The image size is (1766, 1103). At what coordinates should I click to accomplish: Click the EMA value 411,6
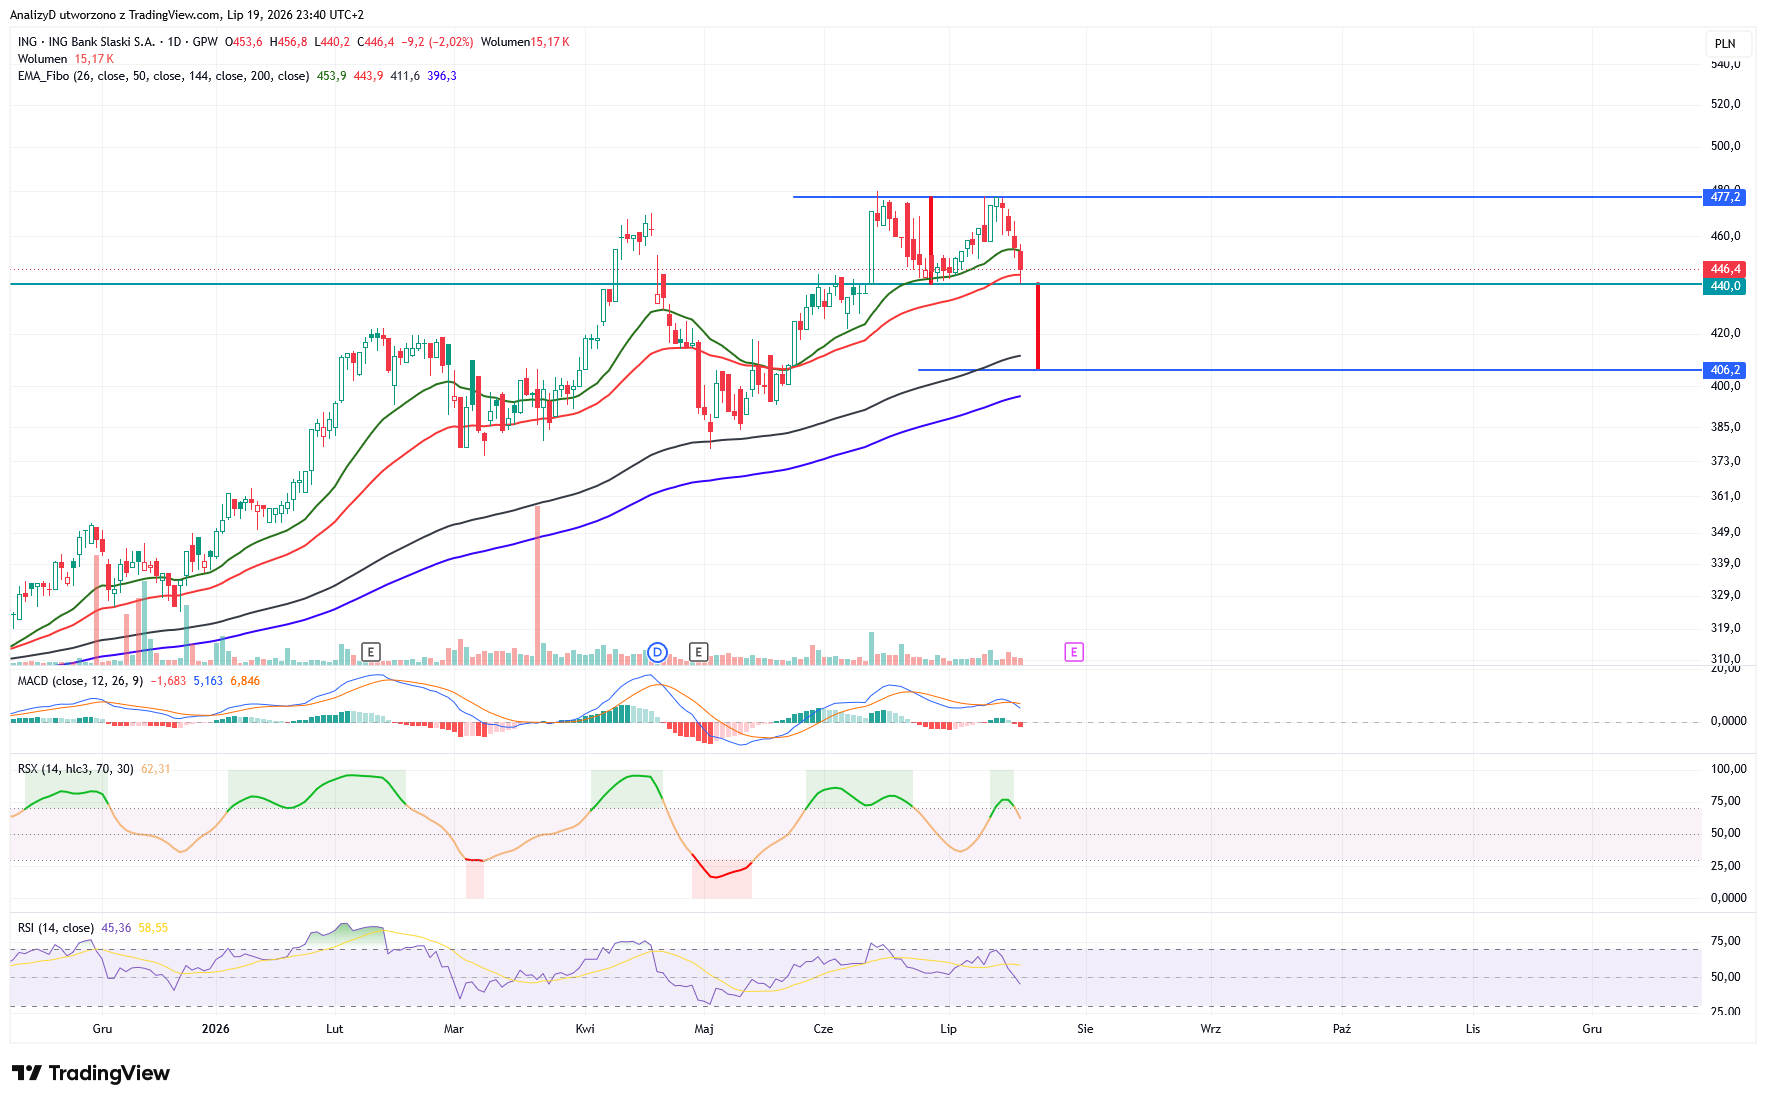click(405, 76)
